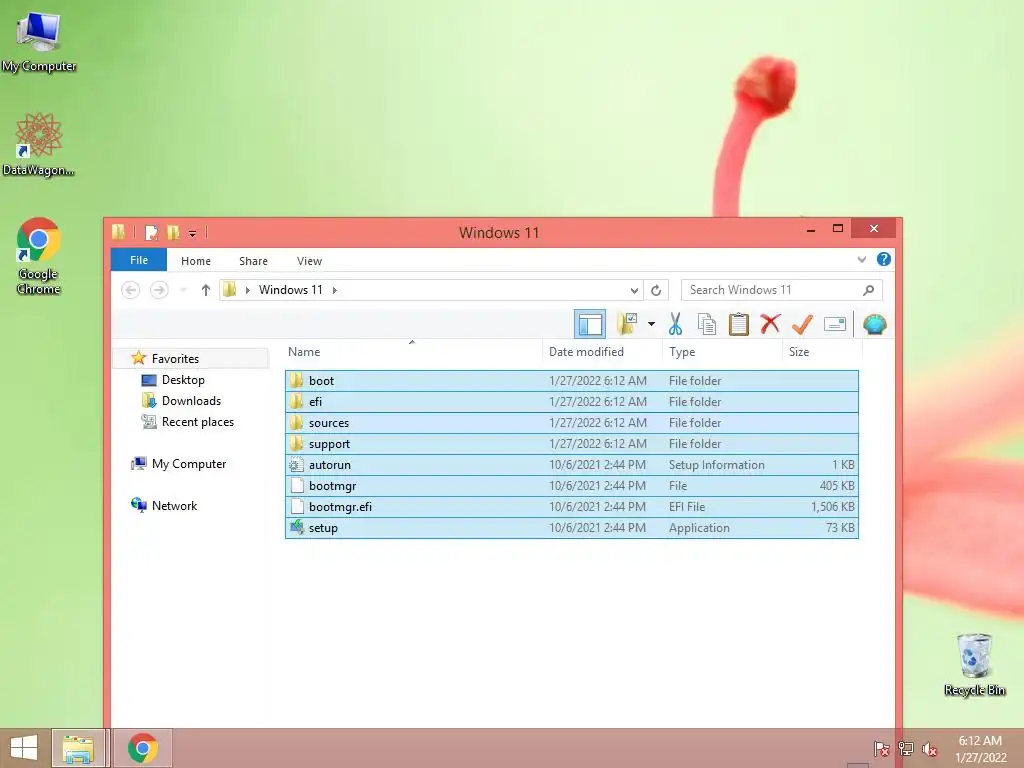Click the envelope-style rename icon in the toolbar
1024x768 pixels.
click(835, 324)
